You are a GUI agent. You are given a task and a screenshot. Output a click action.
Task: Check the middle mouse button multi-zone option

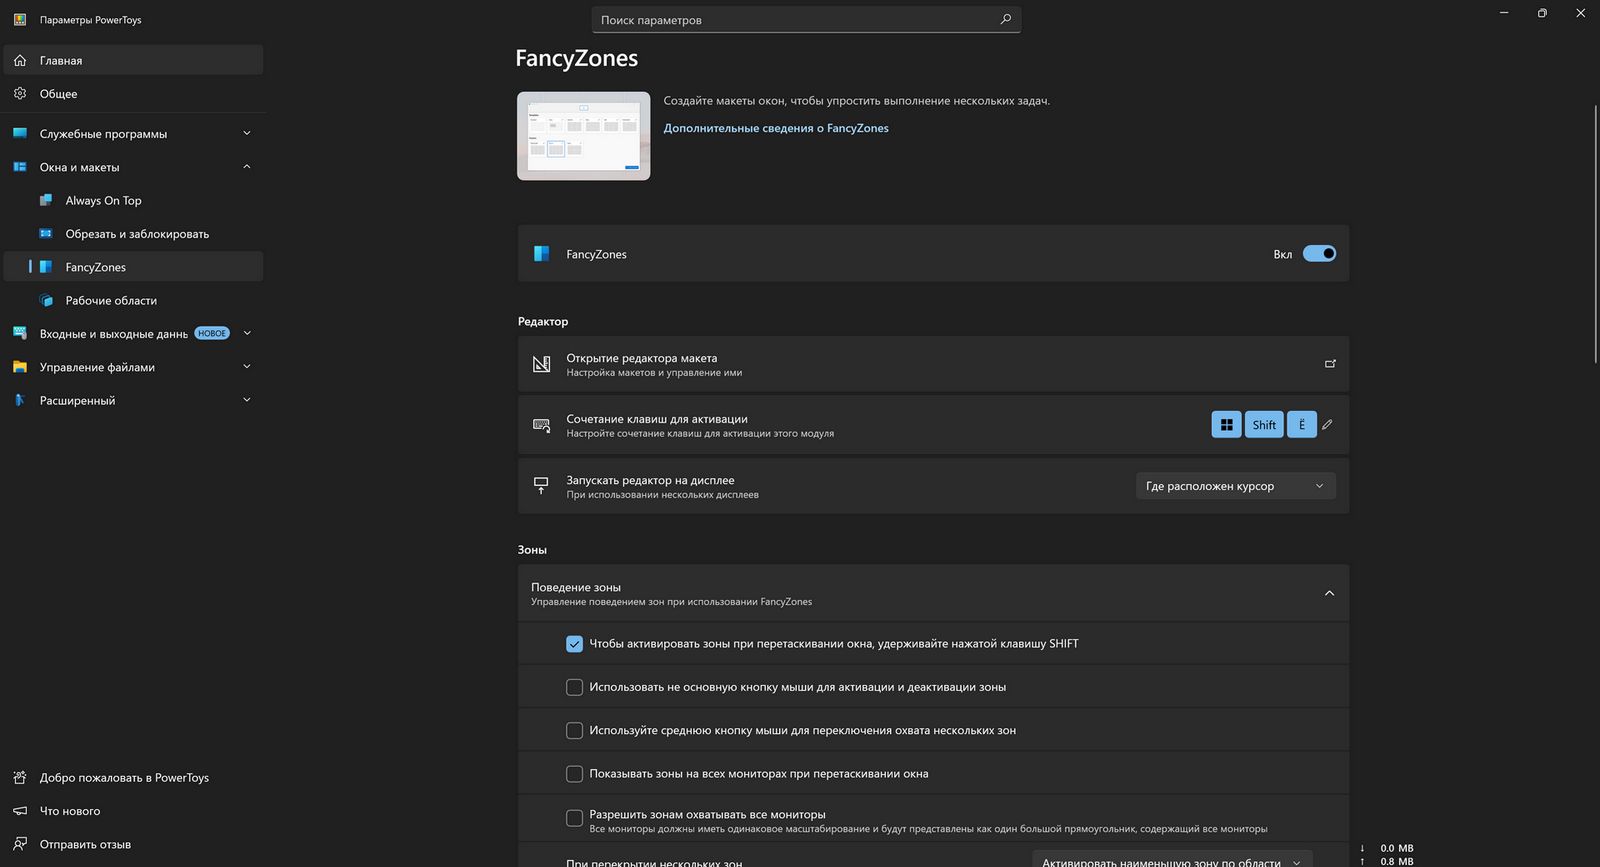tap(574, 731)
